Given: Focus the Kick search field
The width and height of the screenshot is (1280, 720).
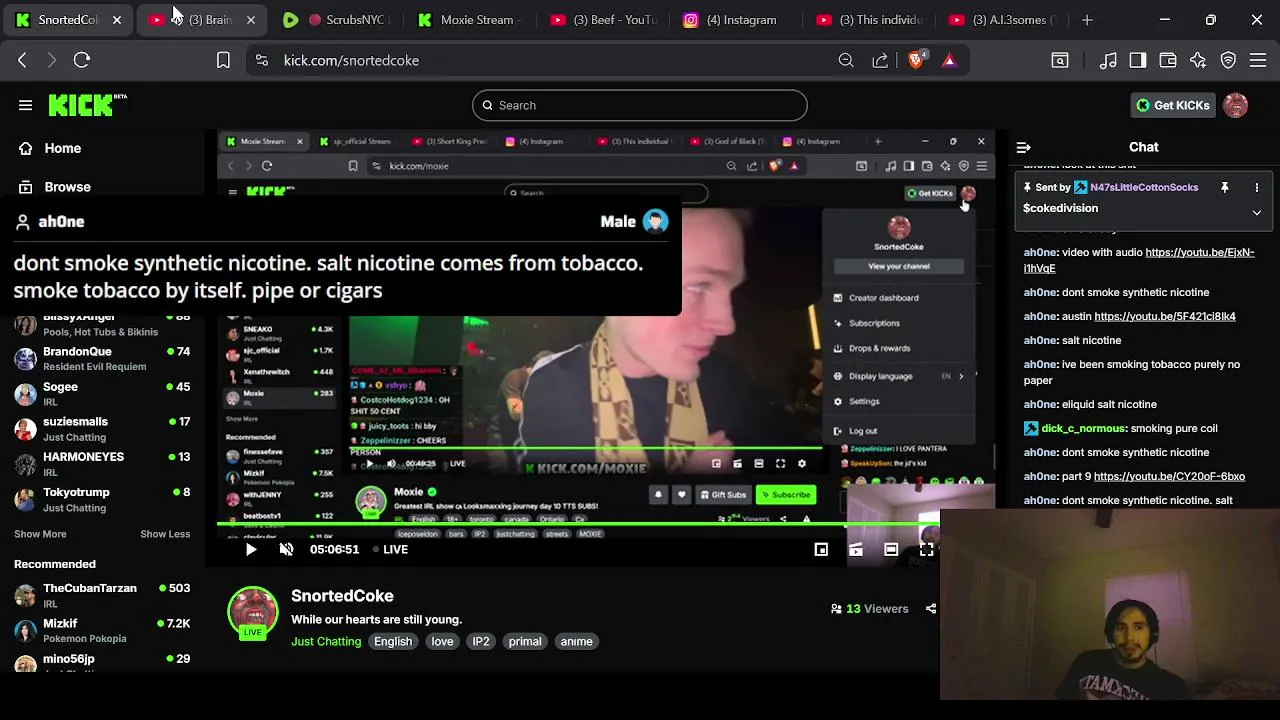Looking at the screenshot, I should click(x=640, y=105).
